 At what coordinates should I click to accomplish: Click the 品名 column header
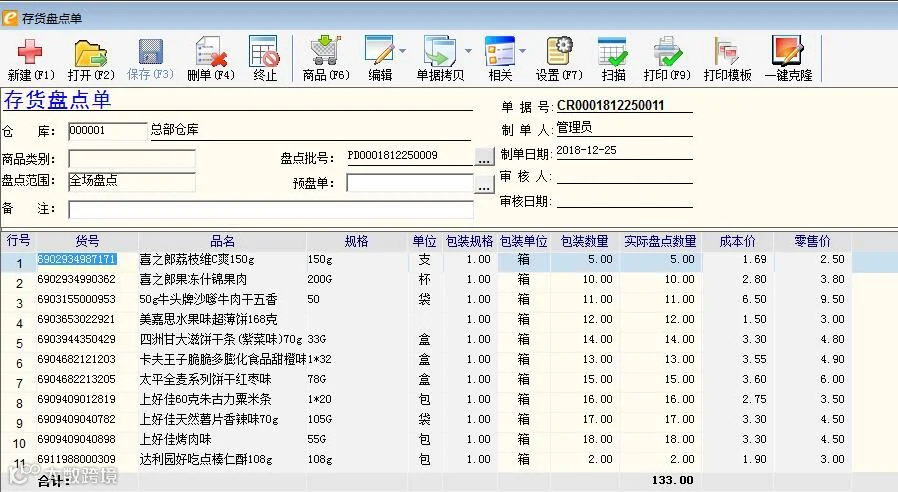pyautogui.click(x=222, y=241)
